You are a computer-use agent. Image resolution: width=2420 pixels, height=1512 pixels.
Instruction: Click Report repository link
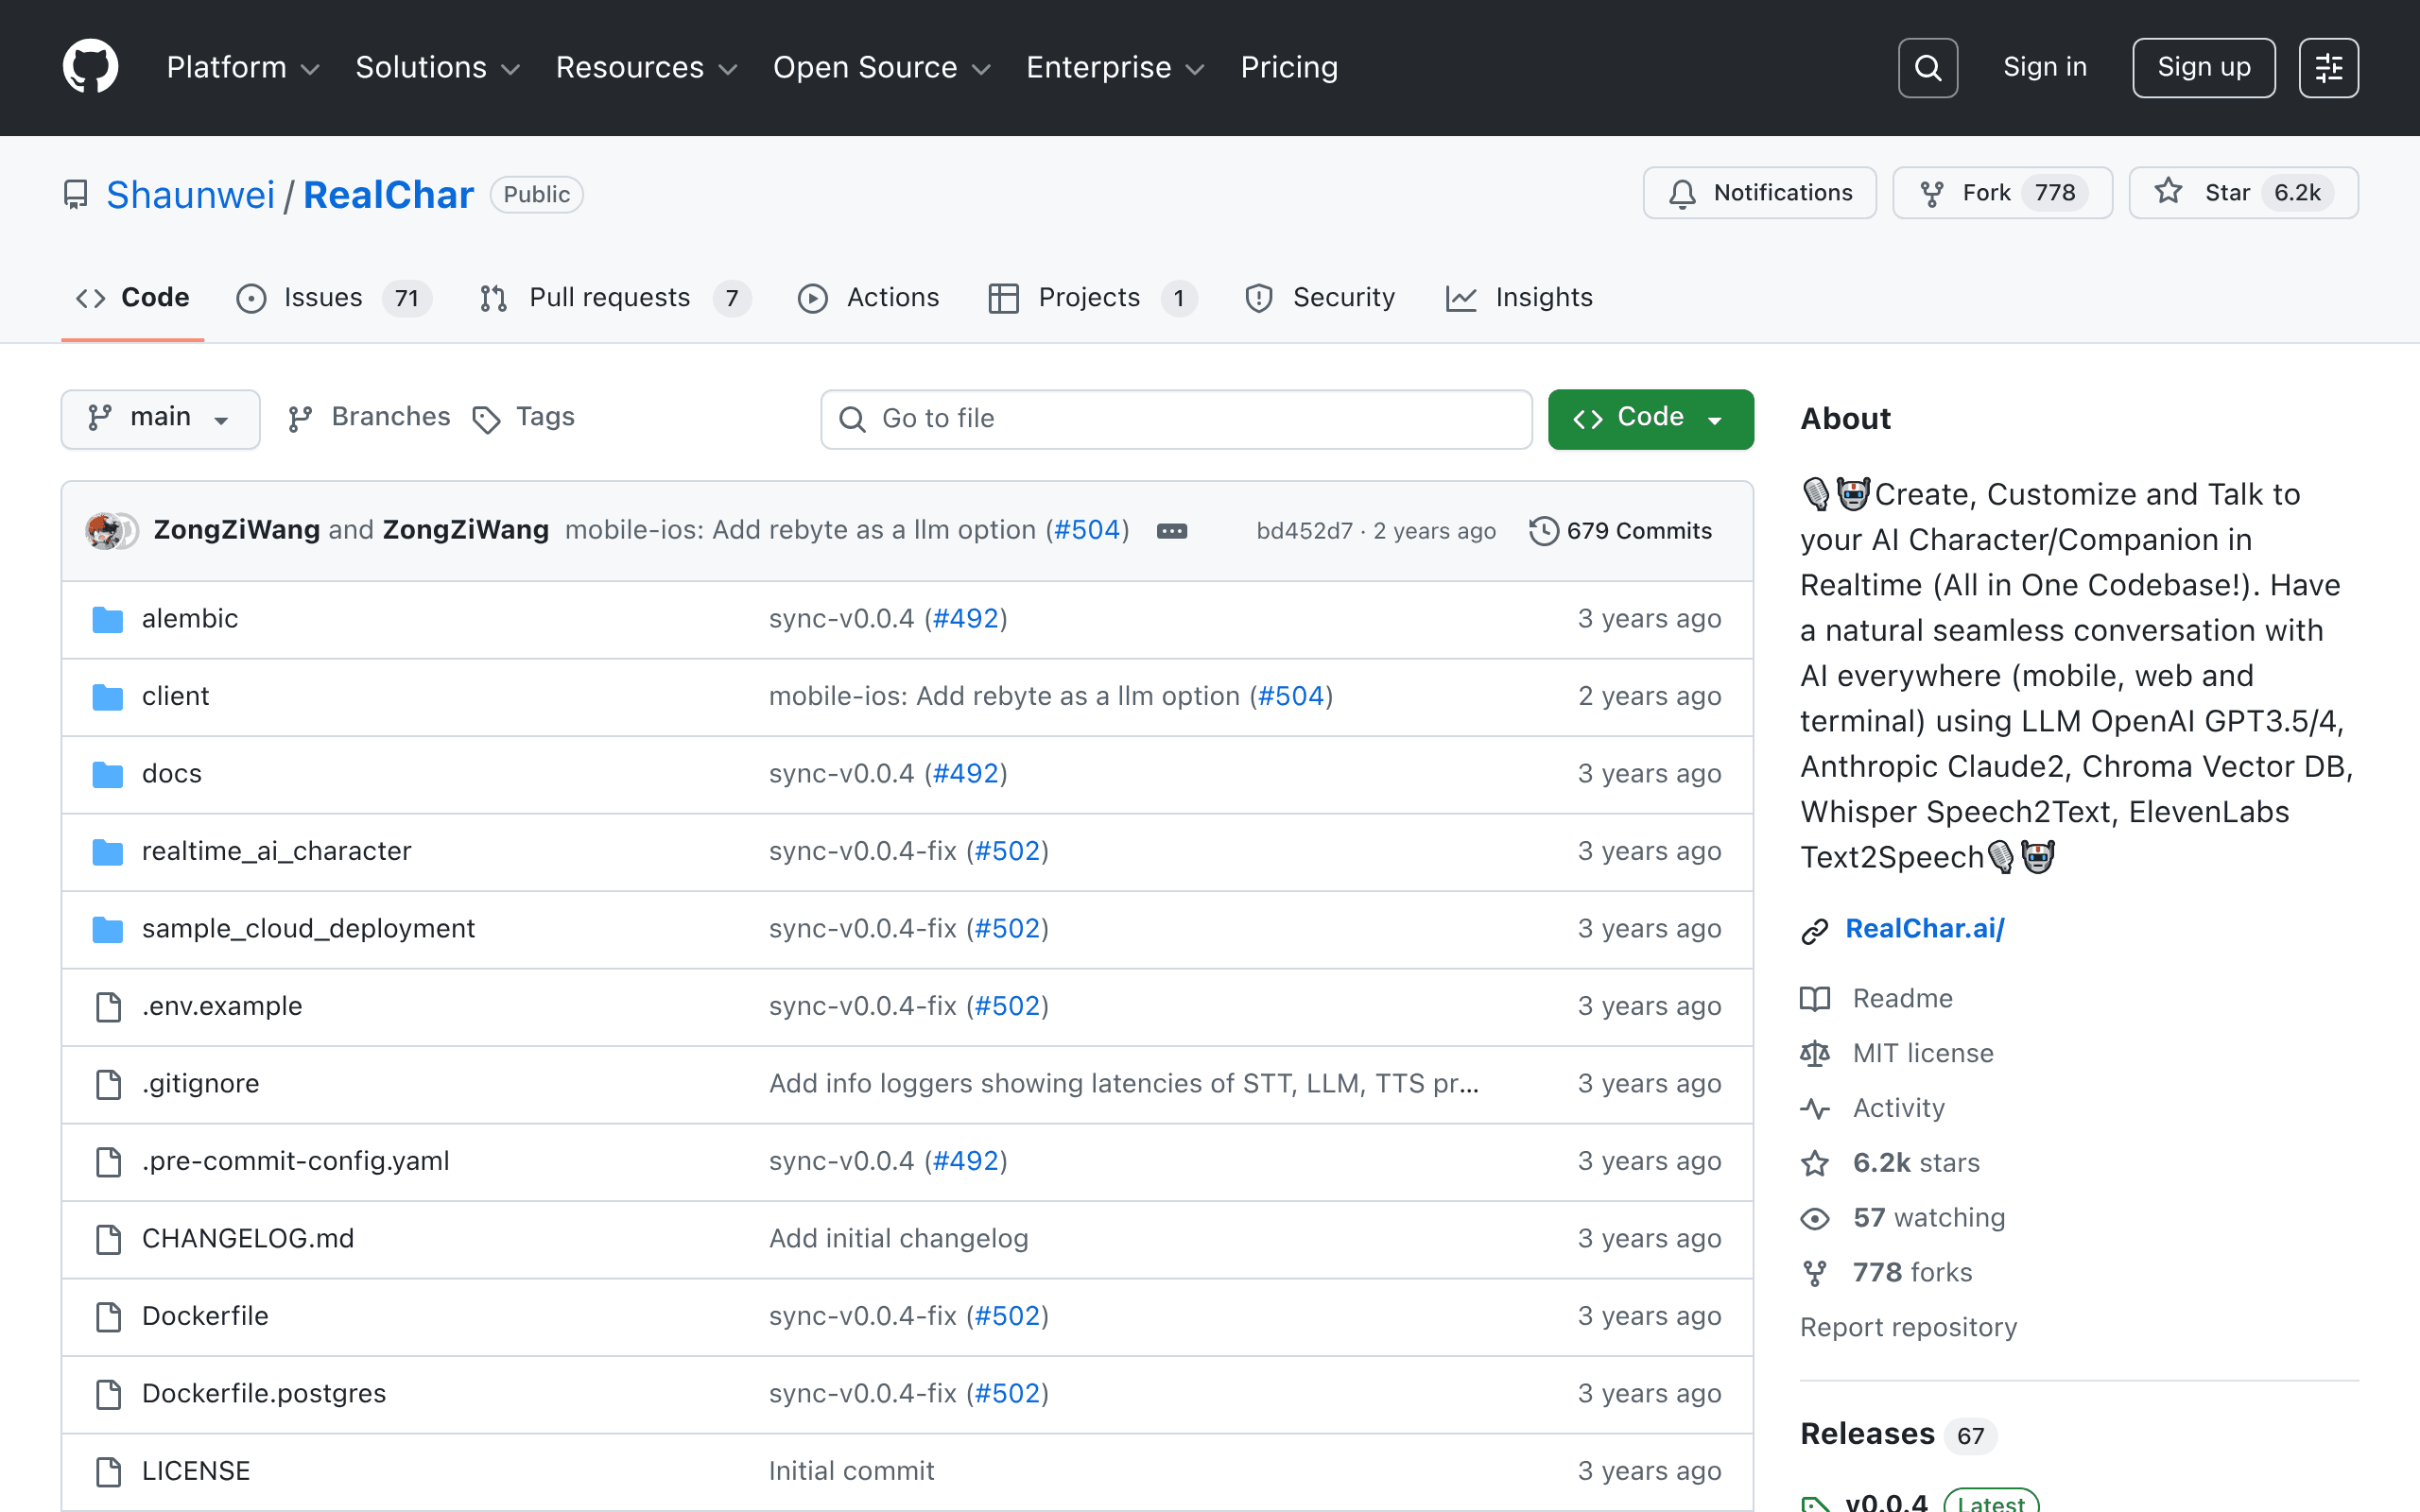1908,1328
